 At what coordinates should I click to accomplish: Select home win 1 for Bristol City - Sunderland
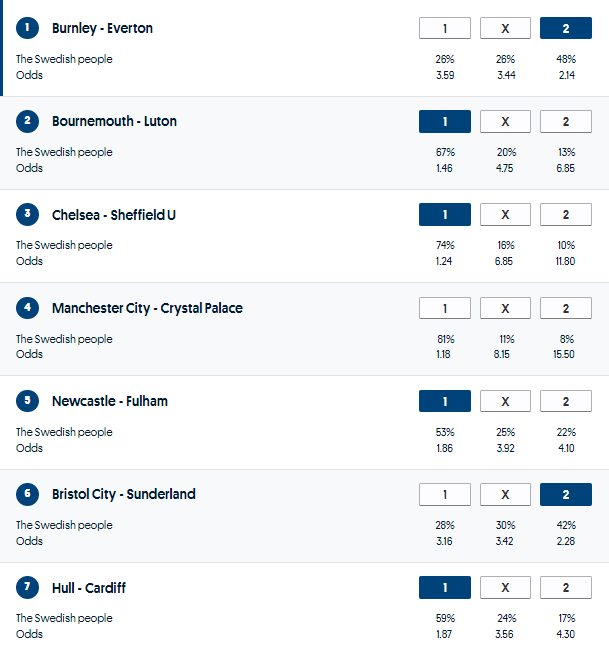444,494
